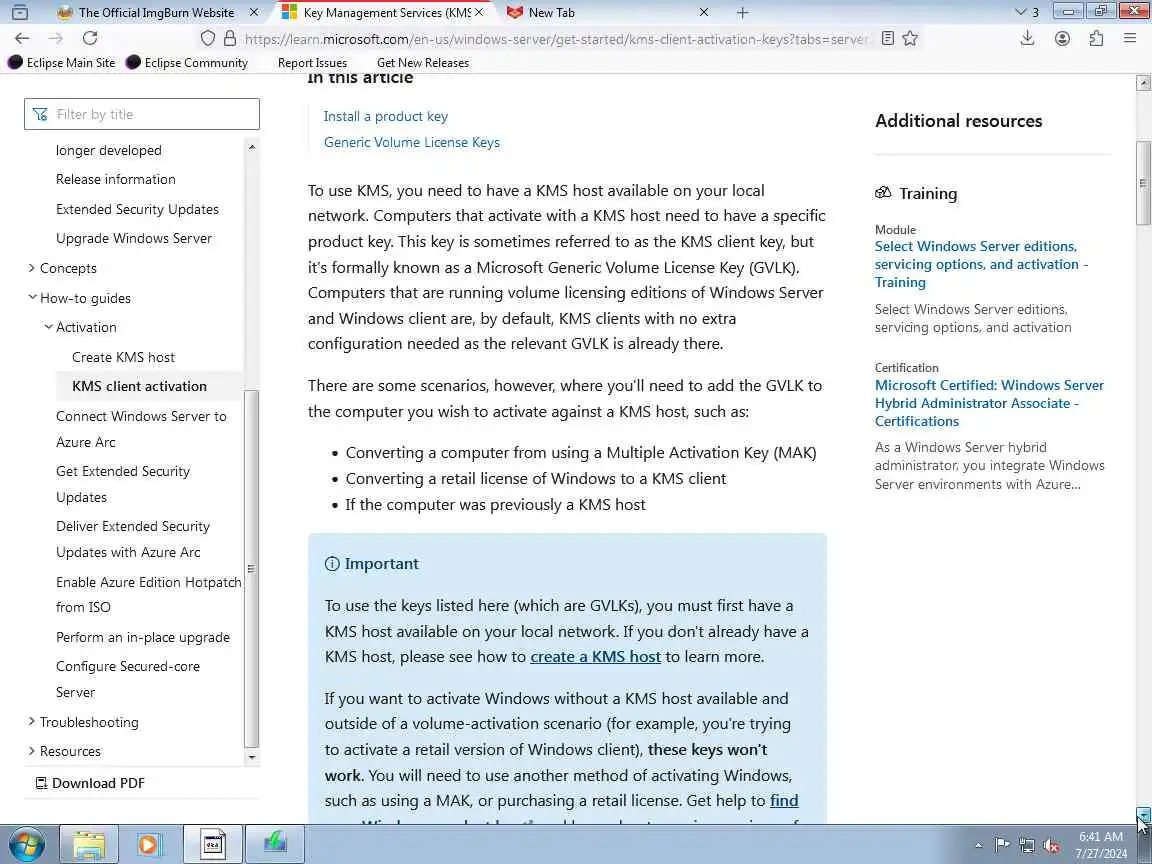Open Configure Secured-core Server
1152x864 pixels.
[128, 679]
